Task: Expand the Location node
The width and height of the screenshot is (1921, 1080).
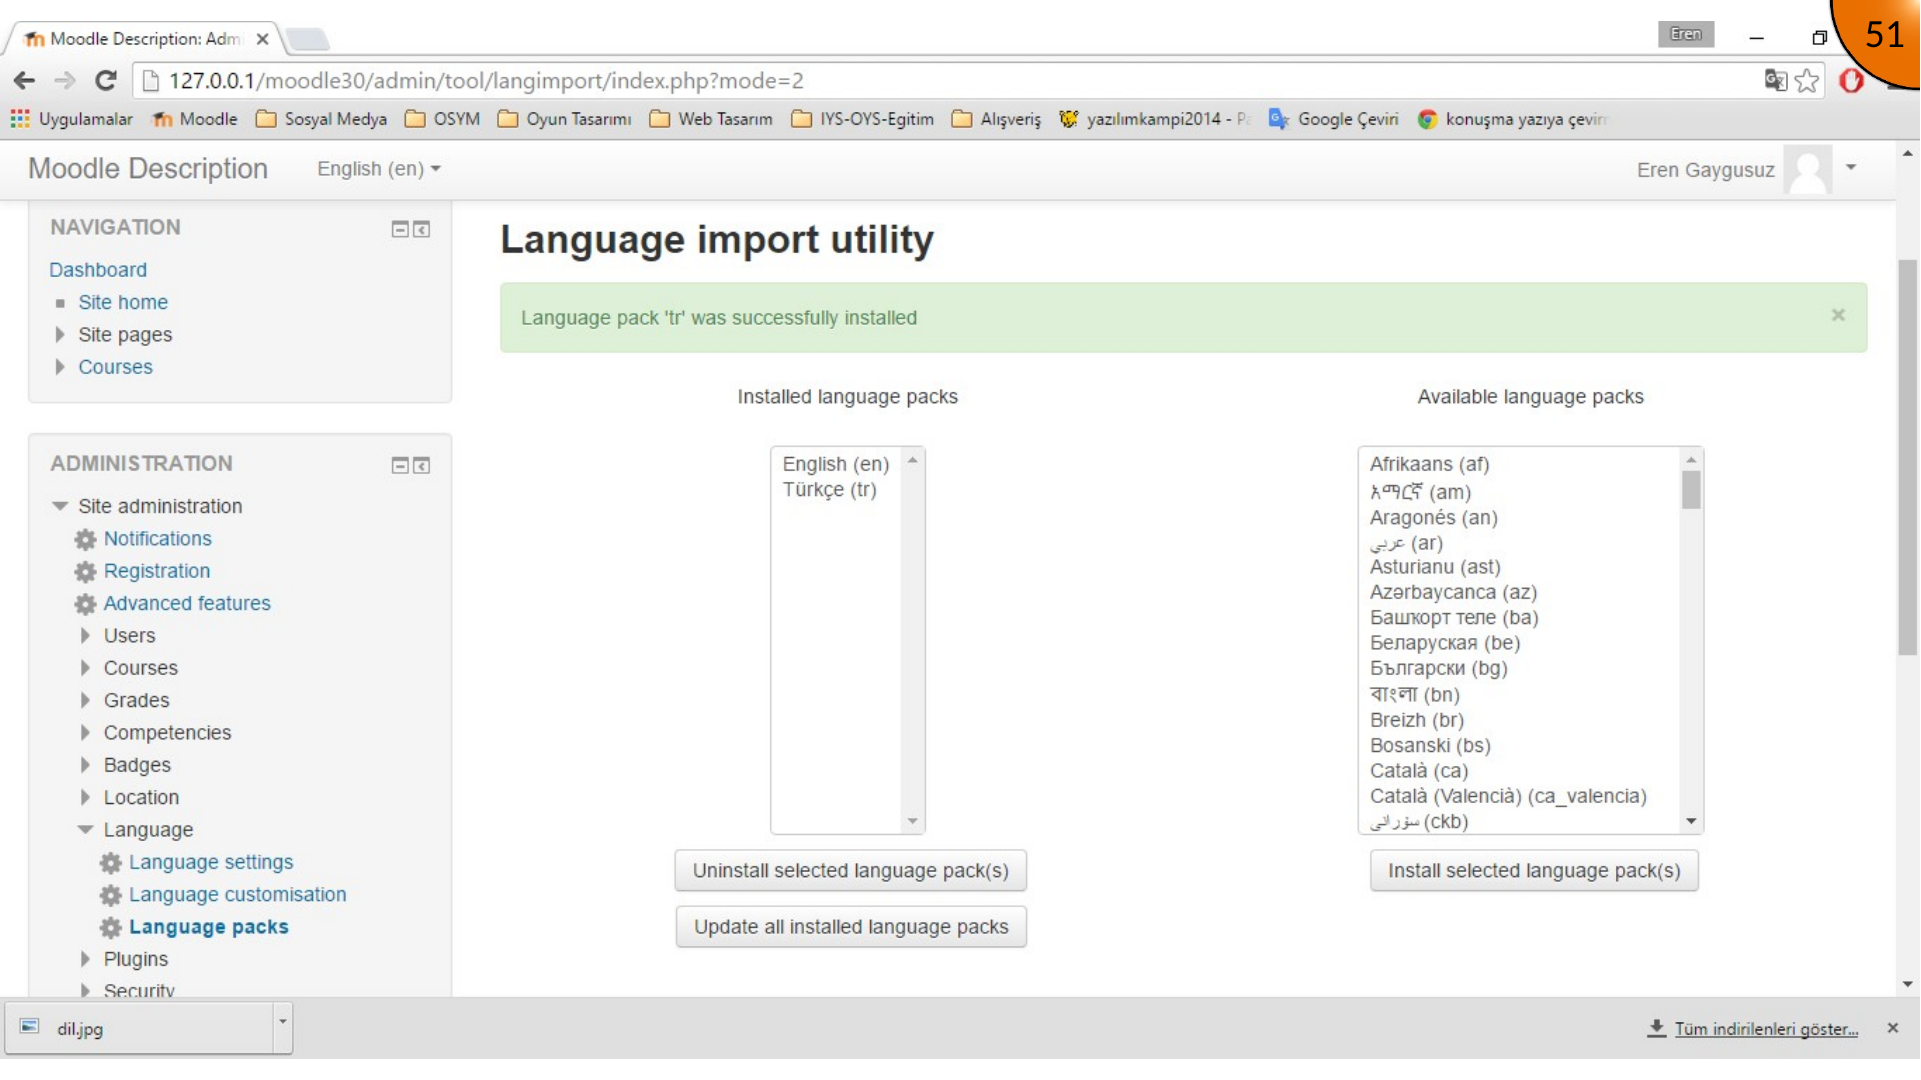Action: (85, 798)
